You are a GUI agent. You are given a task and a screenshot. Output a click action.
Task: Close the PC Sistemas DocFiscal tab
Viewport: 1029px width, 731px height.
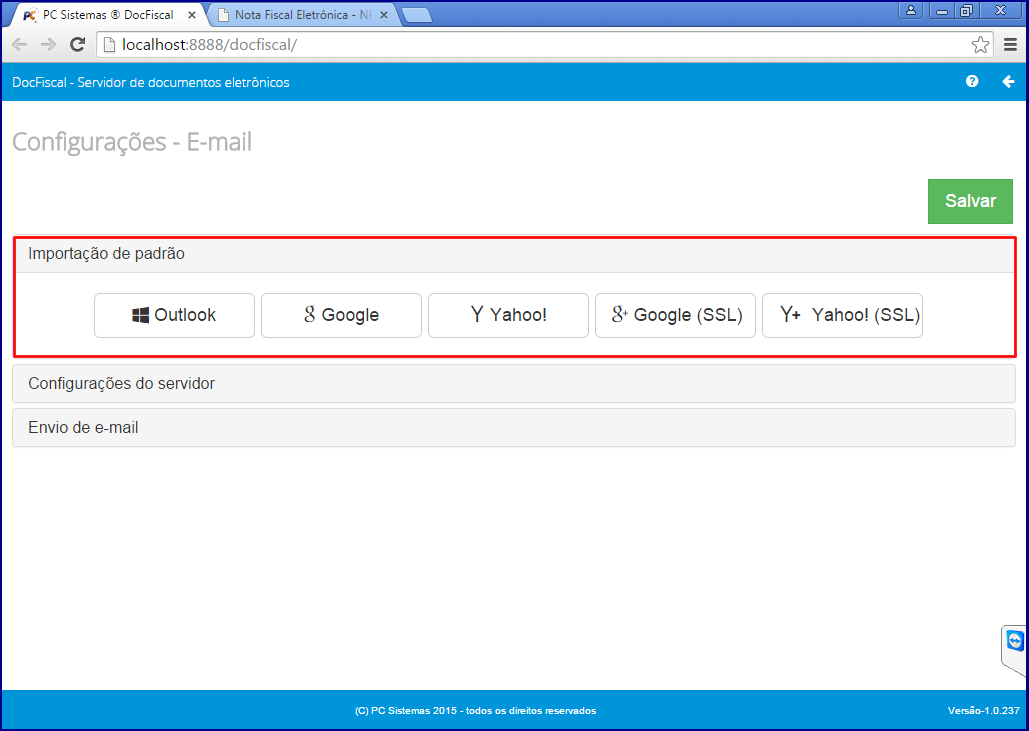[192, 14]
